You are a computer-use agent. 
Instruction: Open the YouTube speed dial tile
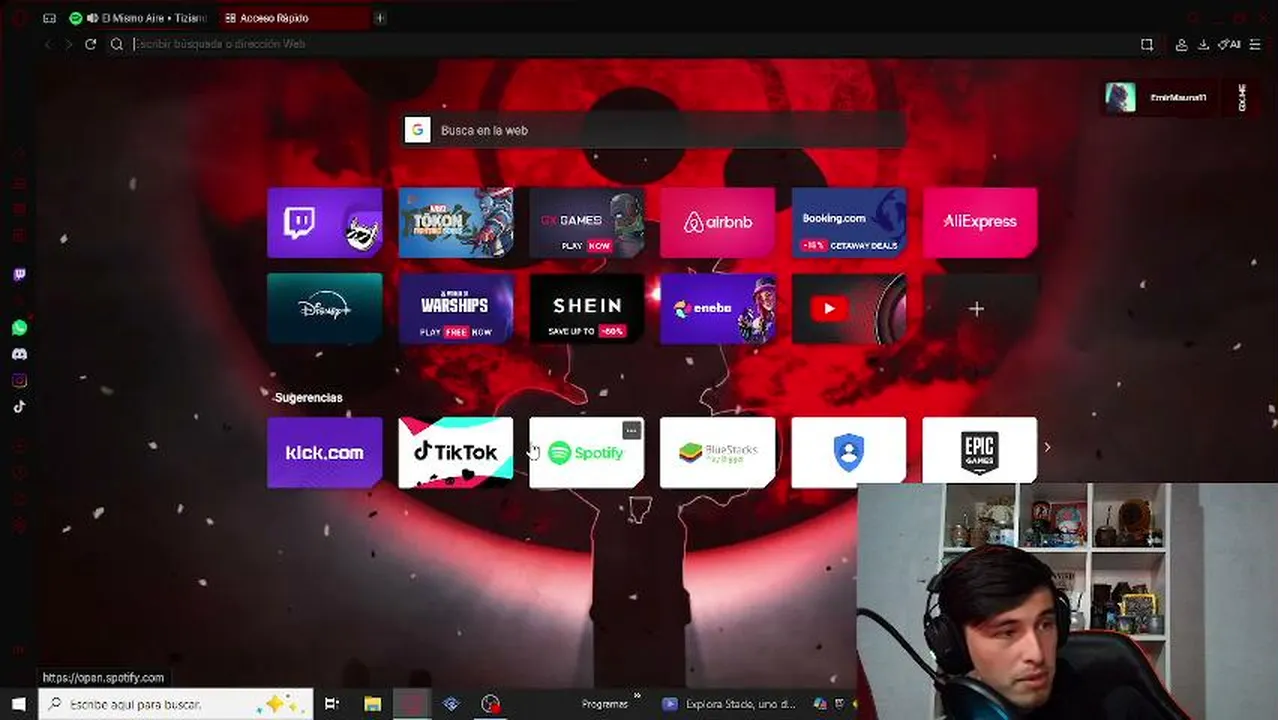pos(849,309)
